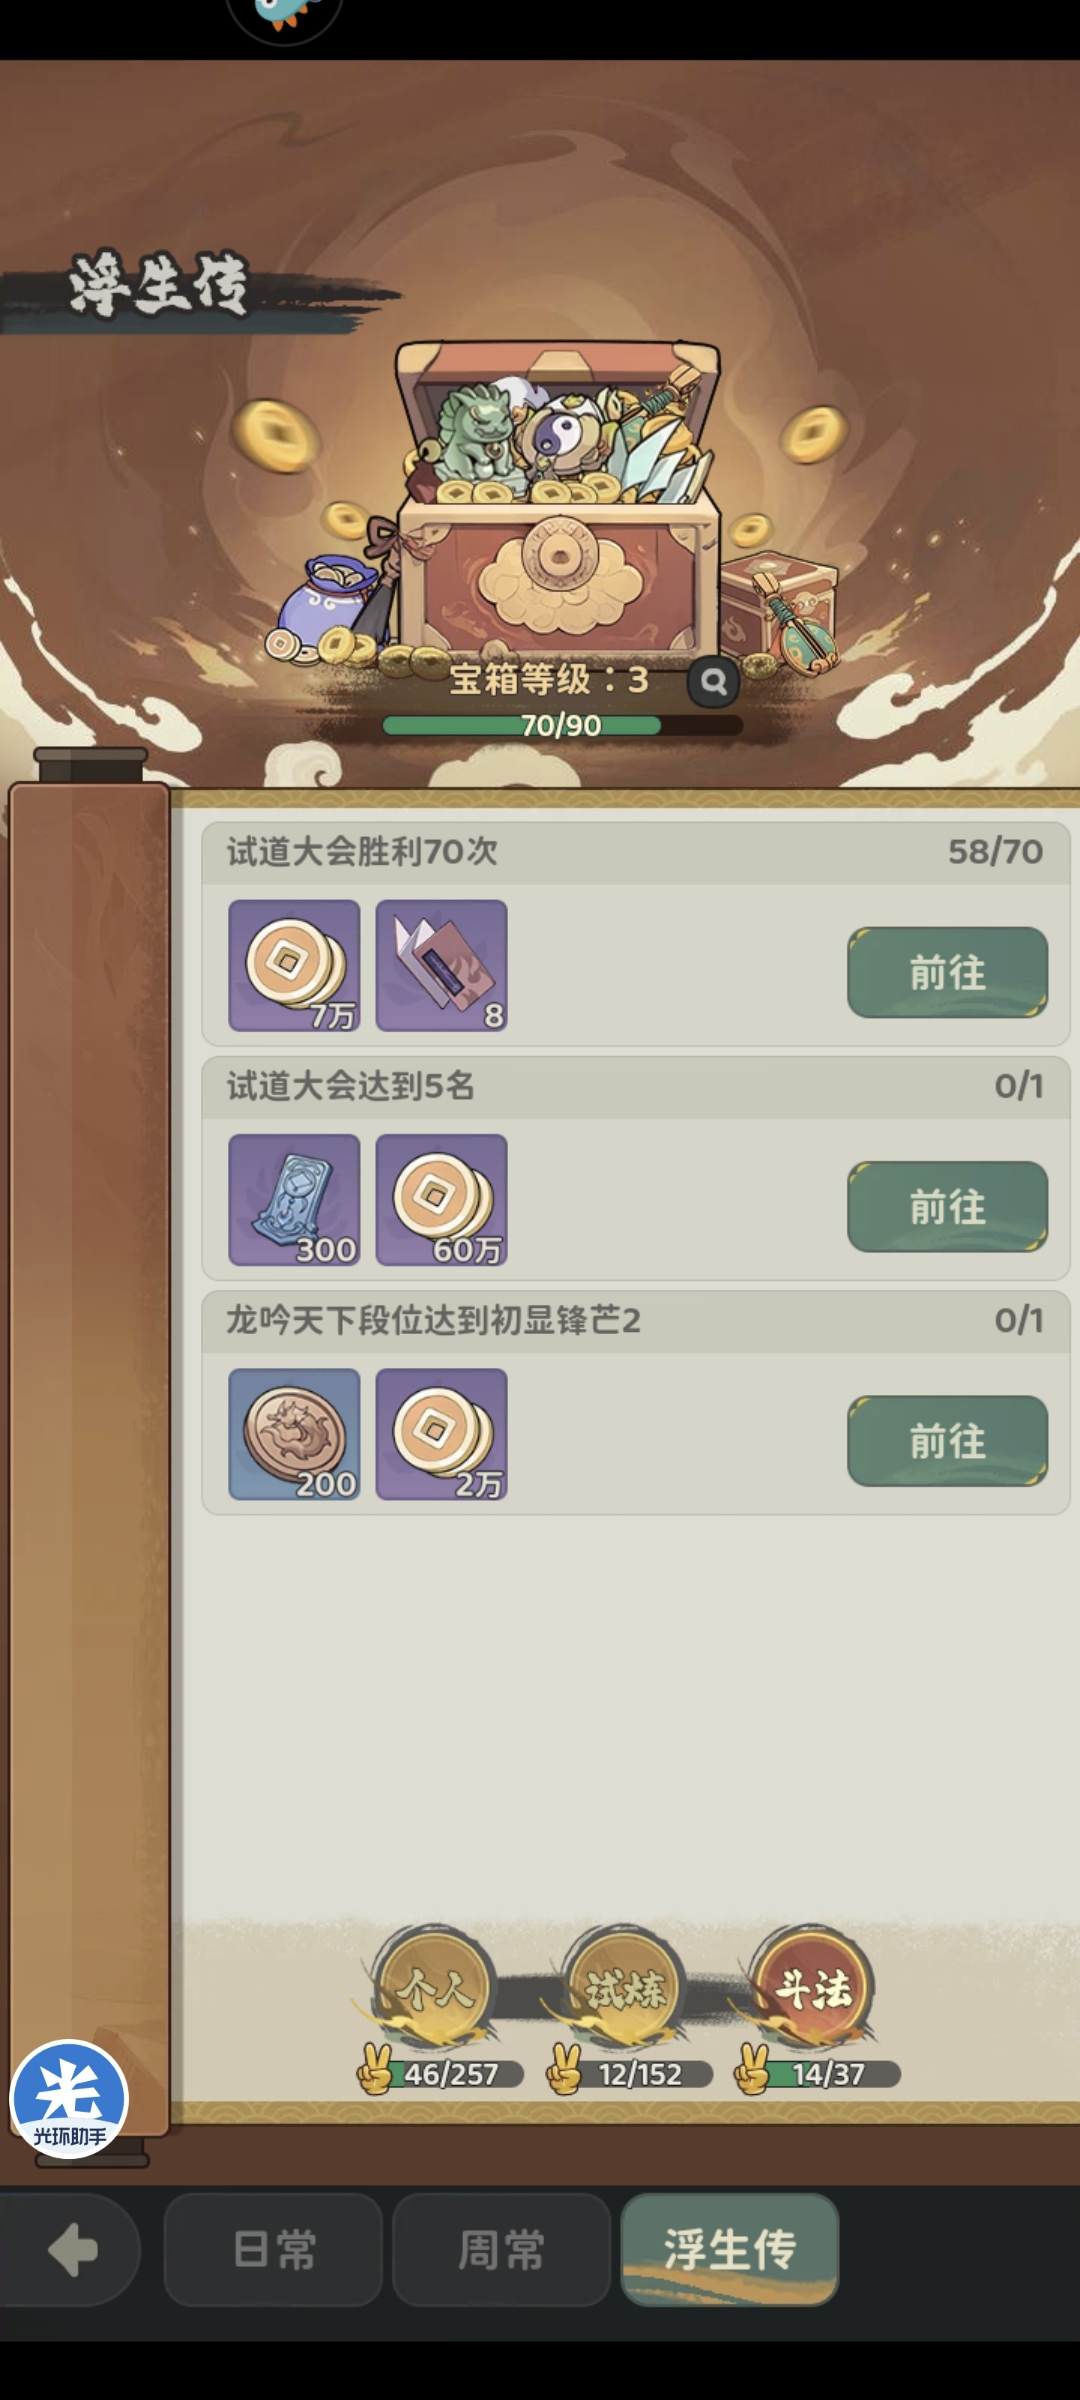The image size is (1080, 2400).
Task: Go to 试道大会胜利70次 task via 前往
Action: [x=947, y=972]
